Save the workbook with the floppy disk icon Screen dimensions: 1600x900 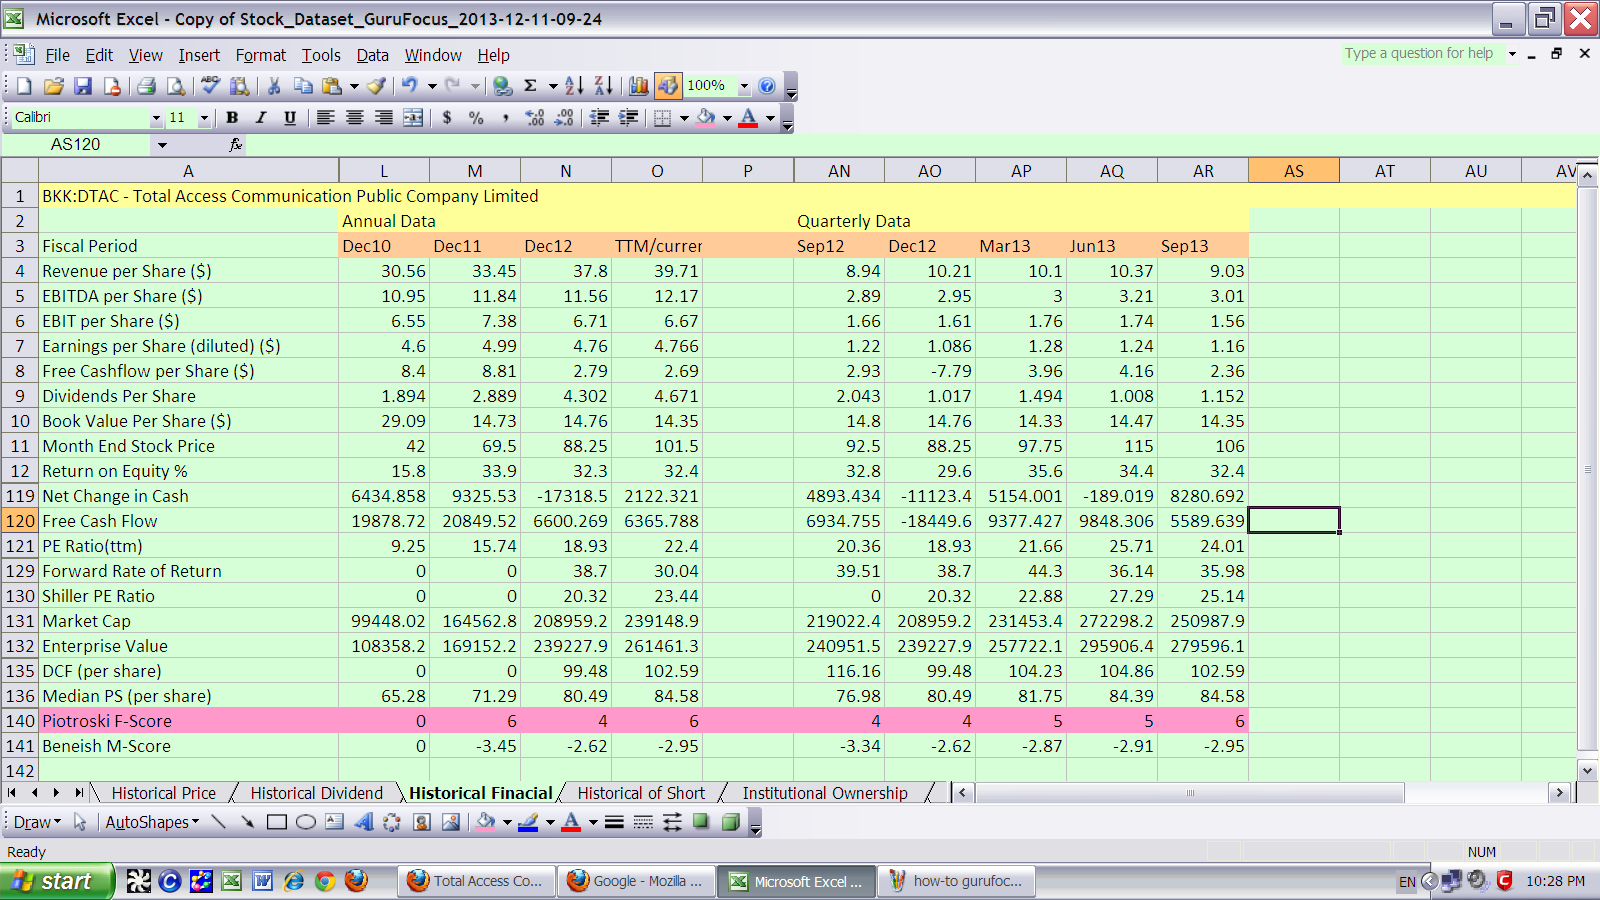[x=83, y=86]
